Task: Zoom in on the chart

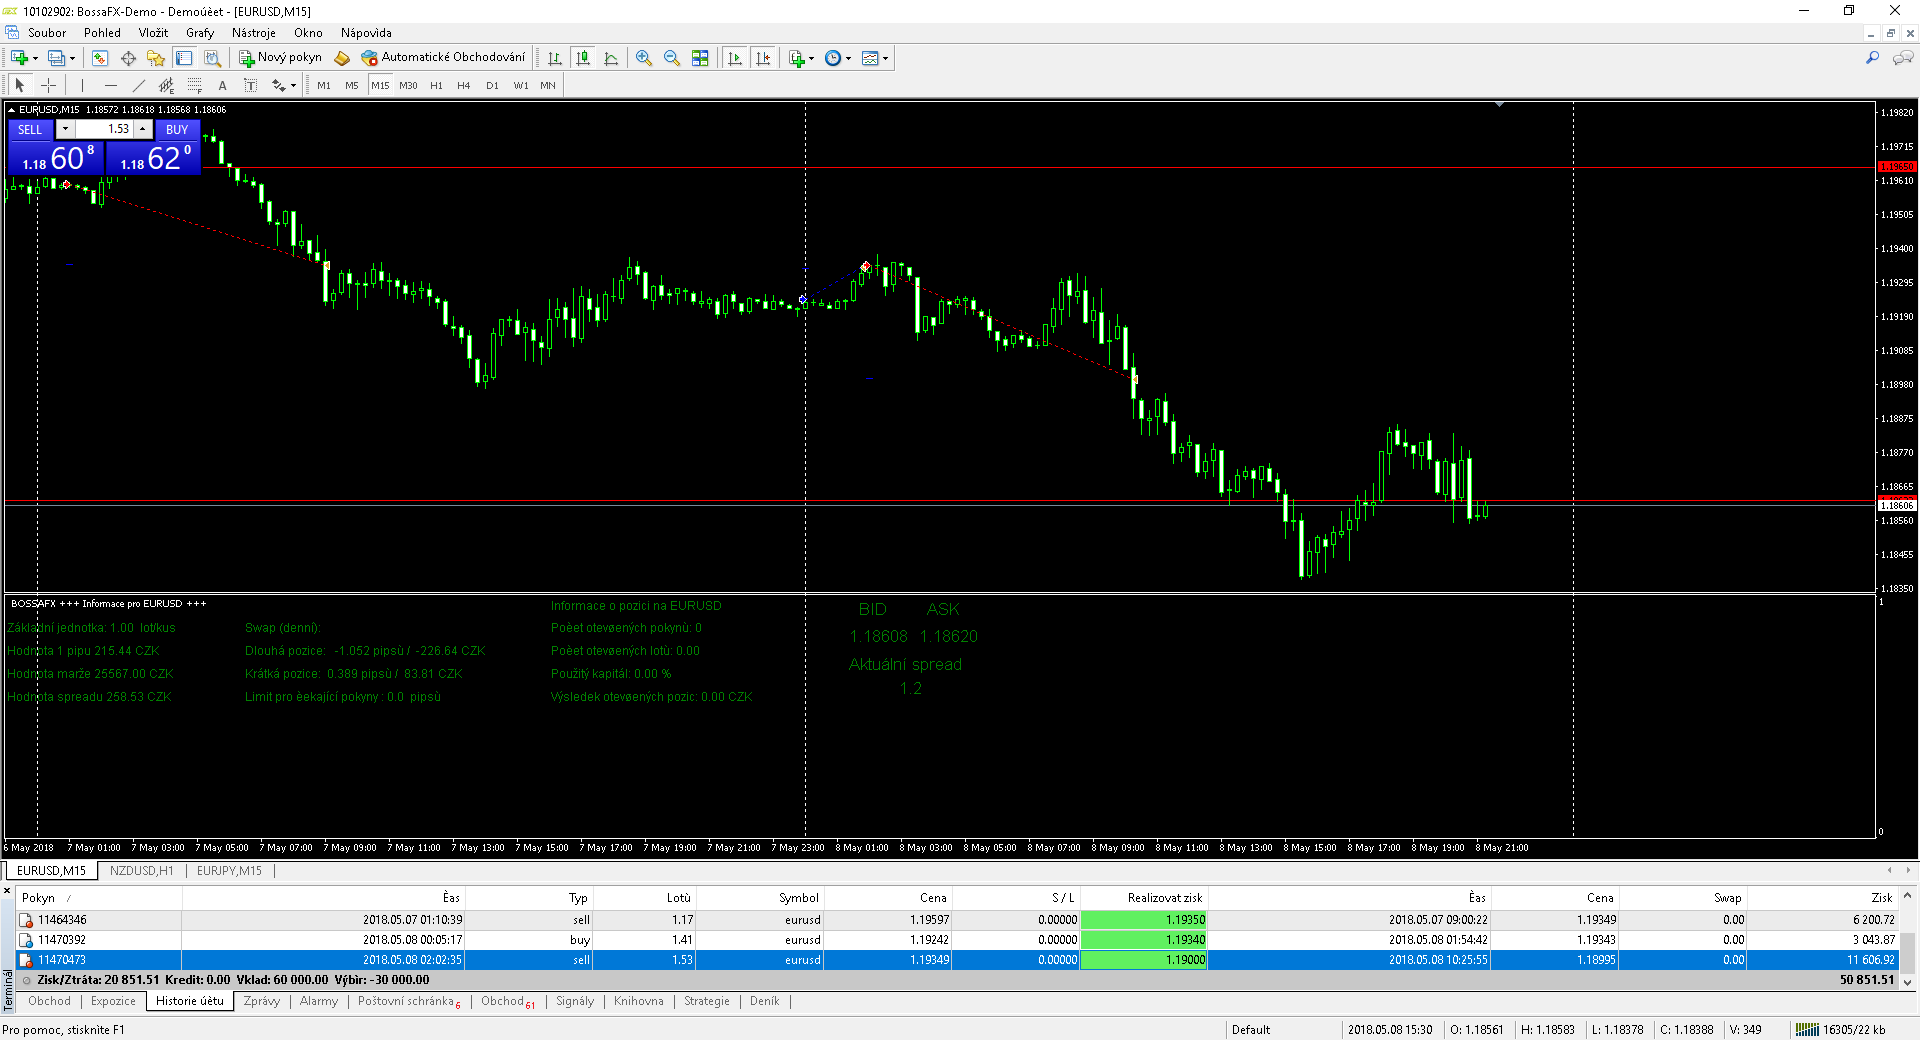Action: (644, 58)
